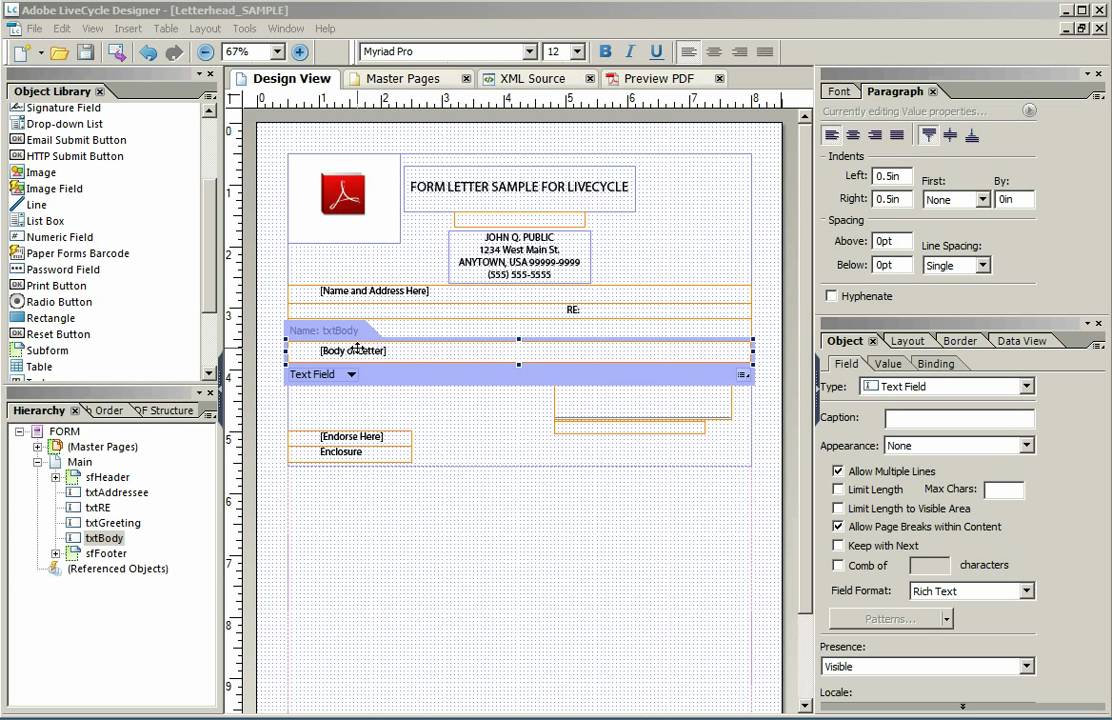Screen dimensions: 1112x720
Task: Uncheck Allow Multiple Lines
Action: pos(838,471)
